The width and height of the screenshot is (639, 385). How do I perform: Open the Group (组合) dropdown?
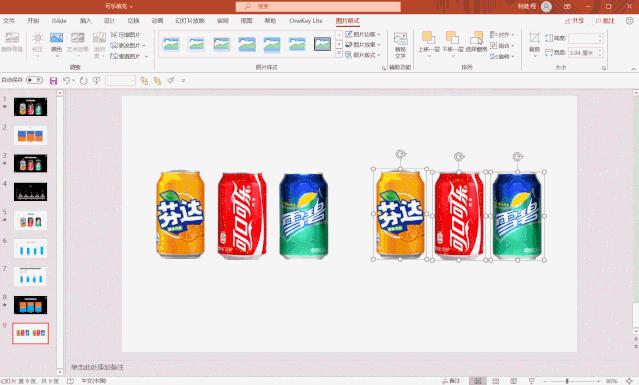point(502,45)
